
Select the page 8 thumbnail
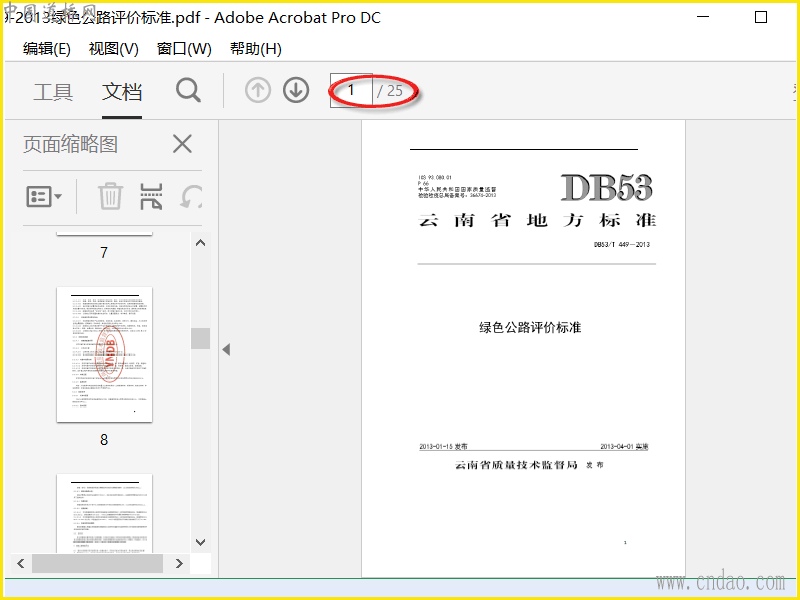104,355
